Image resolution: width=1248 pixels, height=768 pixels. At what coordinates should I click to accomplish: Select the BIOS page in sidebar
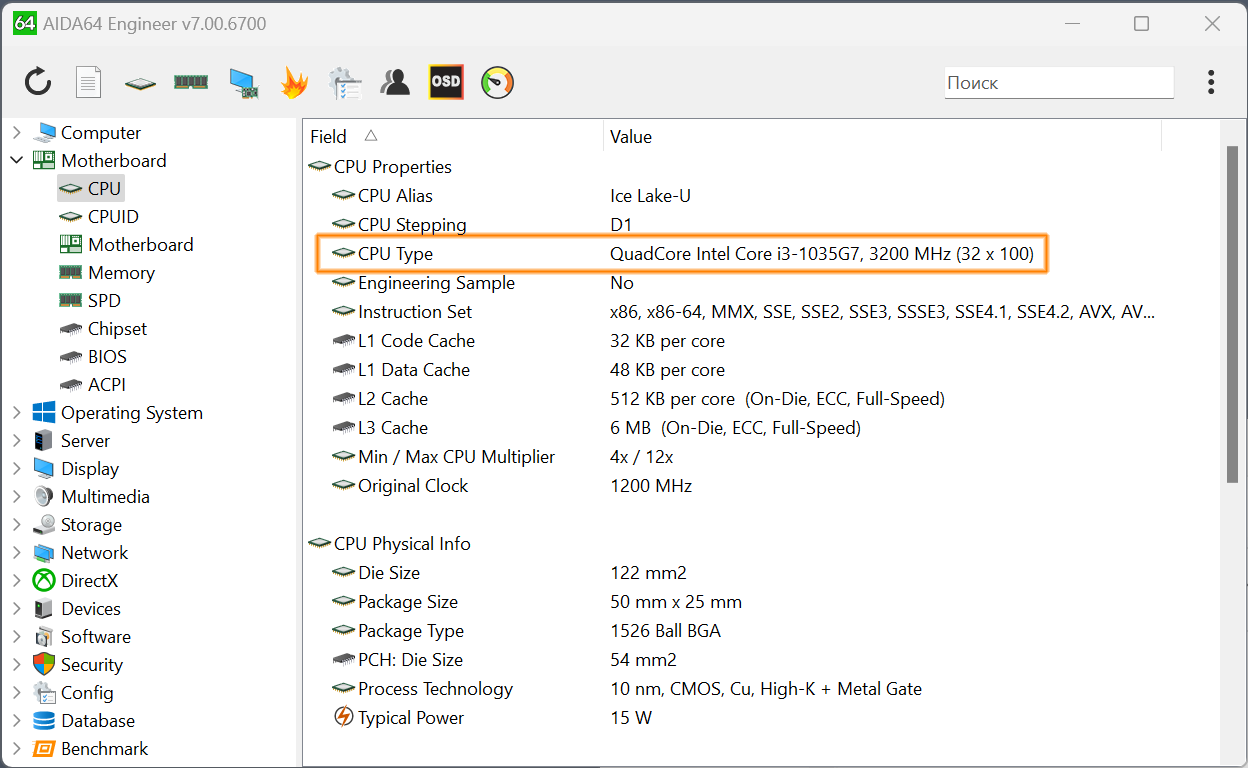coord(107,356)
